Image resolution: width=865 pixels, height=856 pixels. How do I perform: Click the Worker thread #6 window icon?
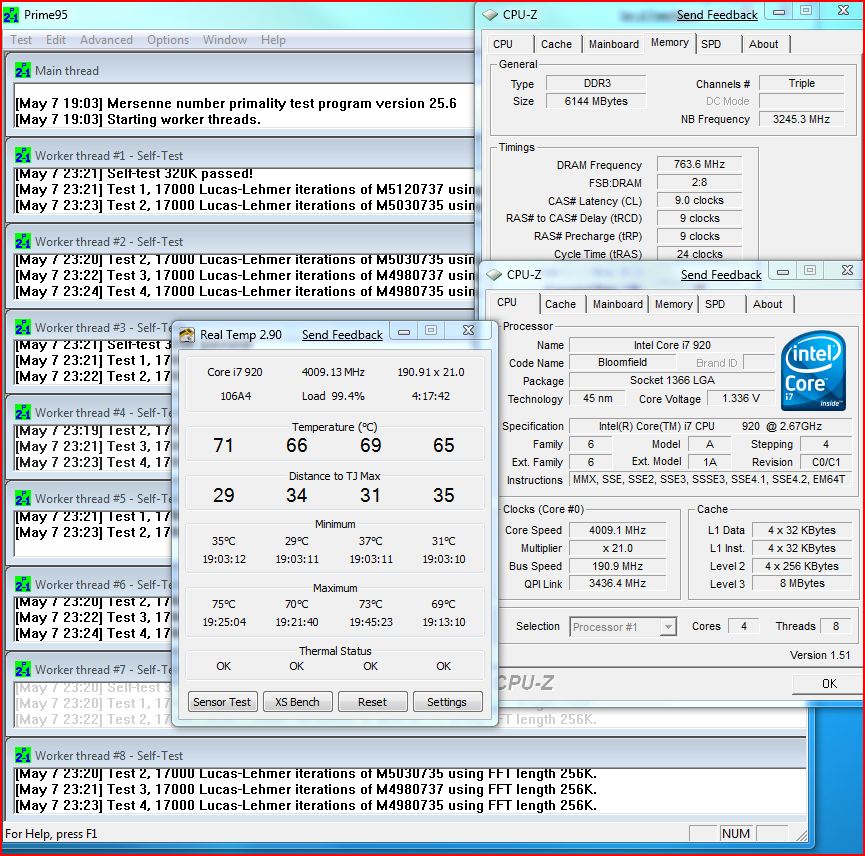(23, 584)
